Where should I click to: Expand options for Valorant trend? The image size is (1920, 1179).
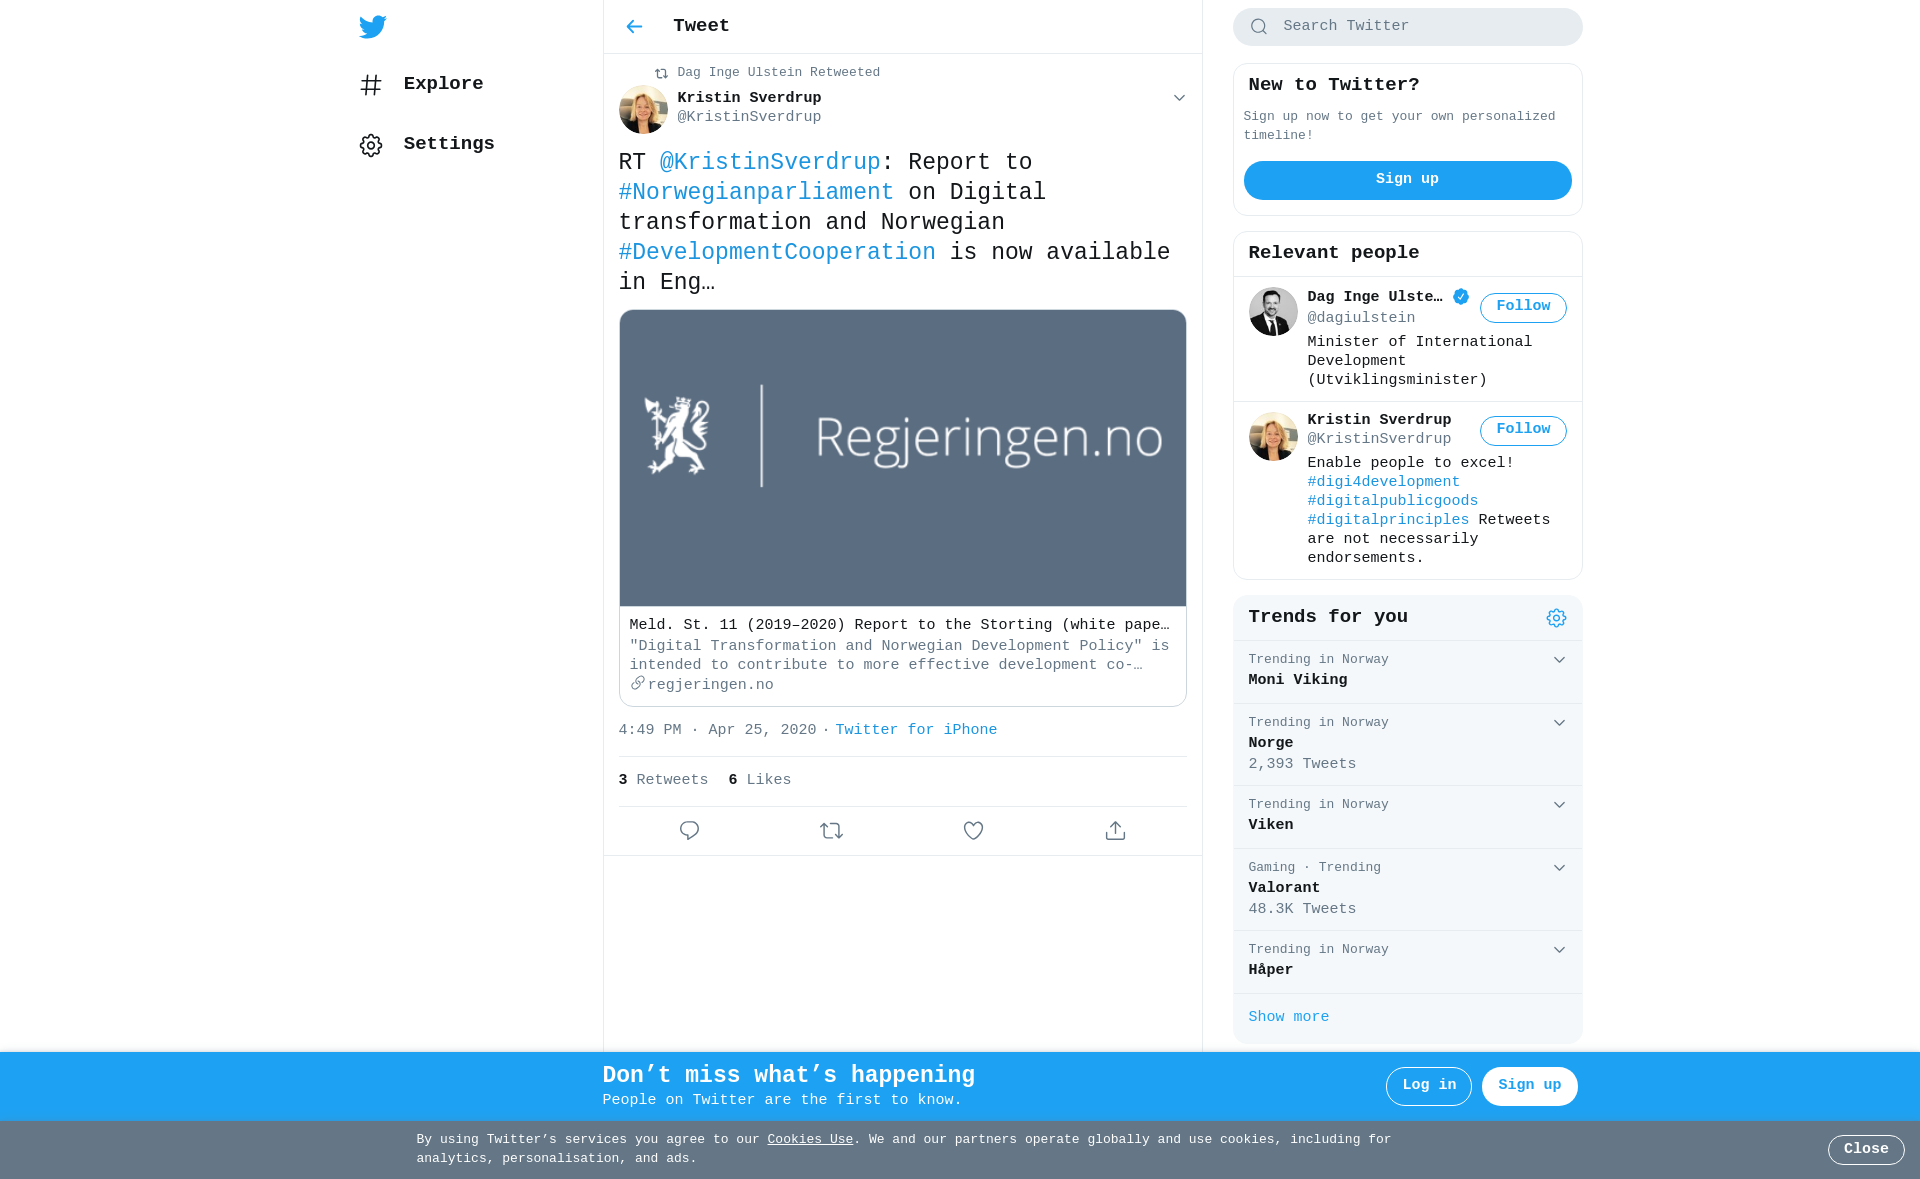click(1559, 868)
